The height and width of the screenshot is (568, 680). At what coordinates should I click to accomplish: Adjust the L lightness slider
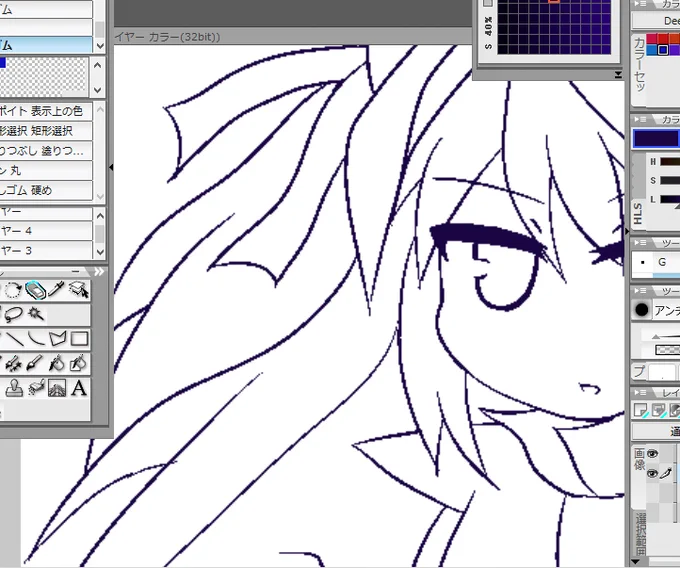click(670, 199)
